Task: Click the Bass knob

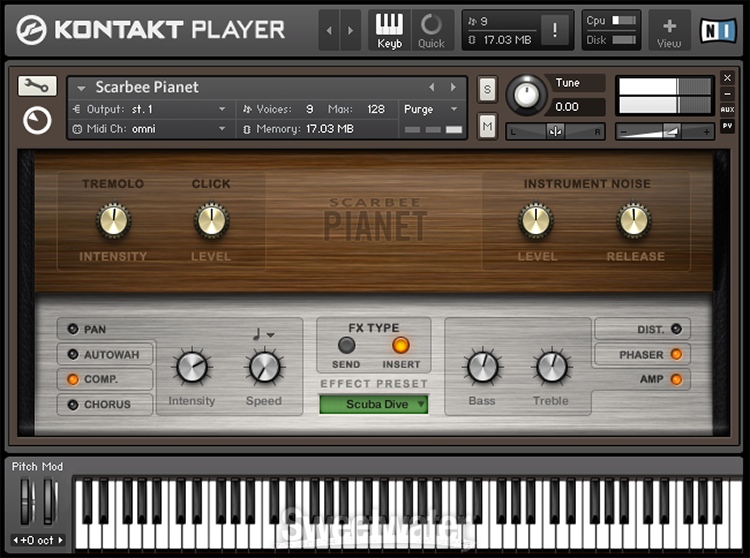Action: tap(483, 367)
